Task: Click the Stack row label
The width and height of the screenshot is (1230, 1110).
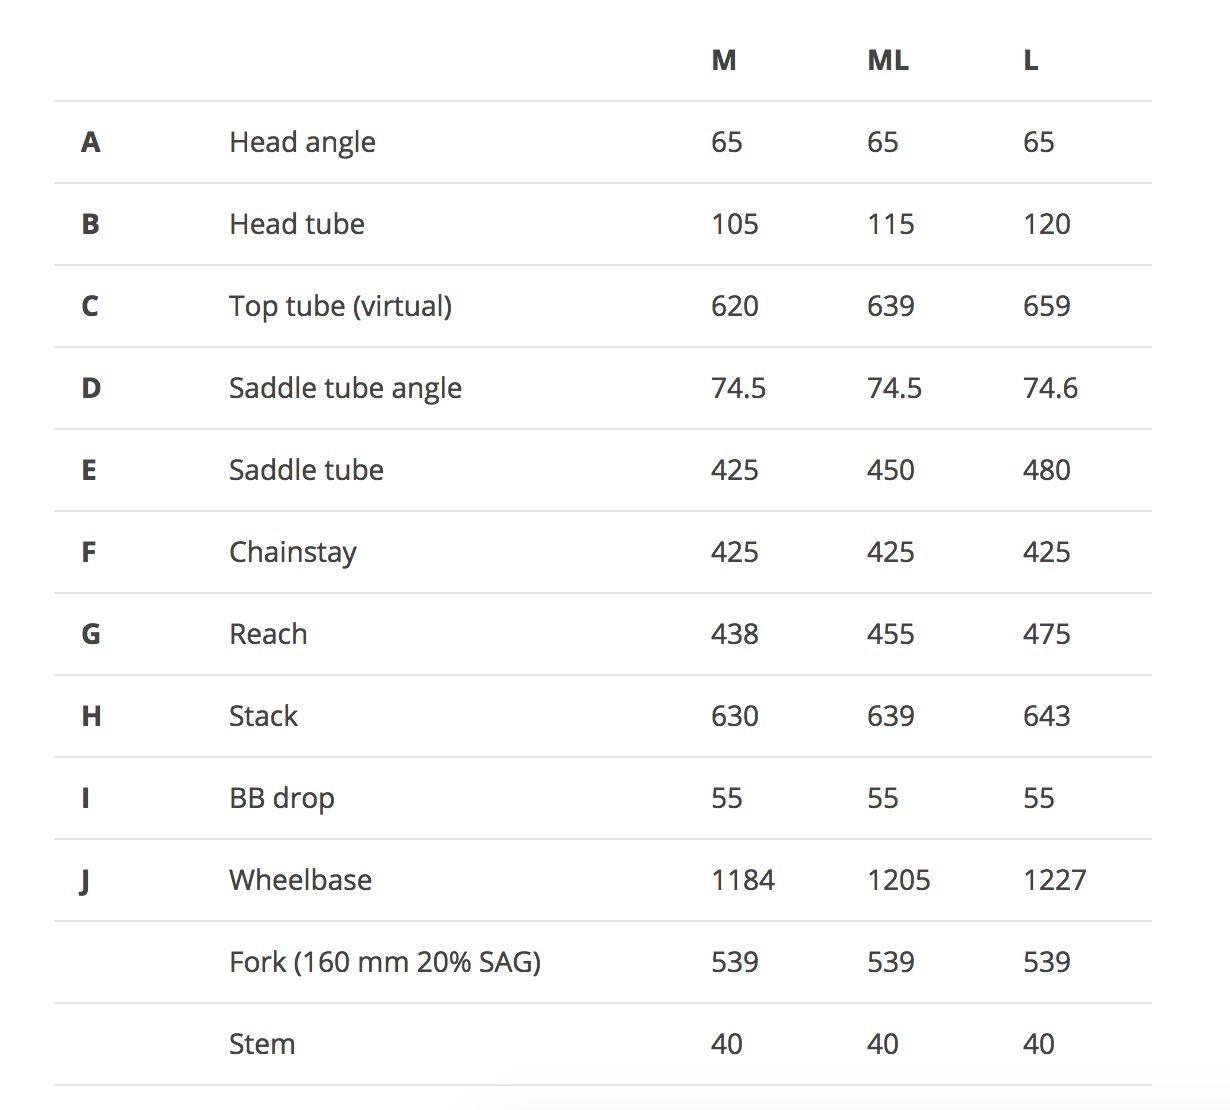Action: pyautogui.click(x=263, y=716)
